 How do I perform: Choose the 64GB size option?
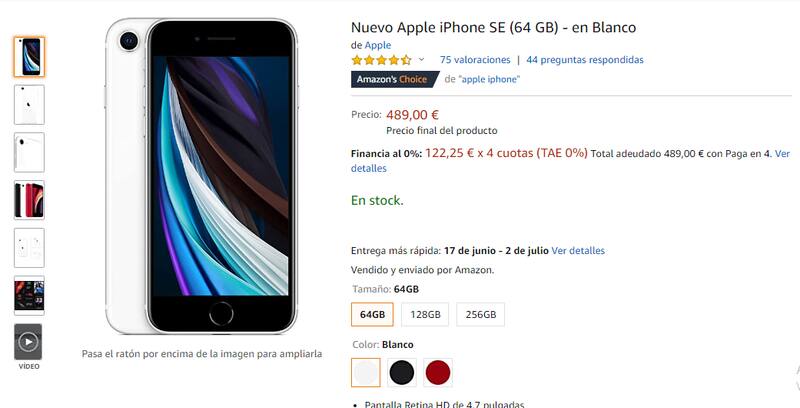[372, 315]
